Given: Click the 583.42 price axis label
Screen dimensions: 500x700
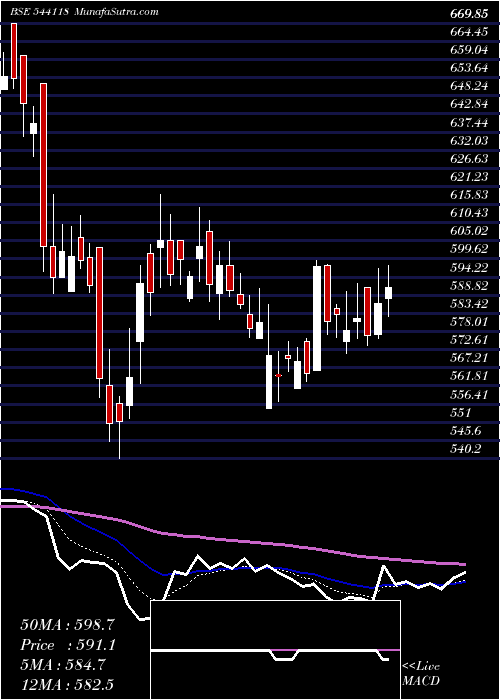Looking at the screenshot, I should tap(469, 304).
